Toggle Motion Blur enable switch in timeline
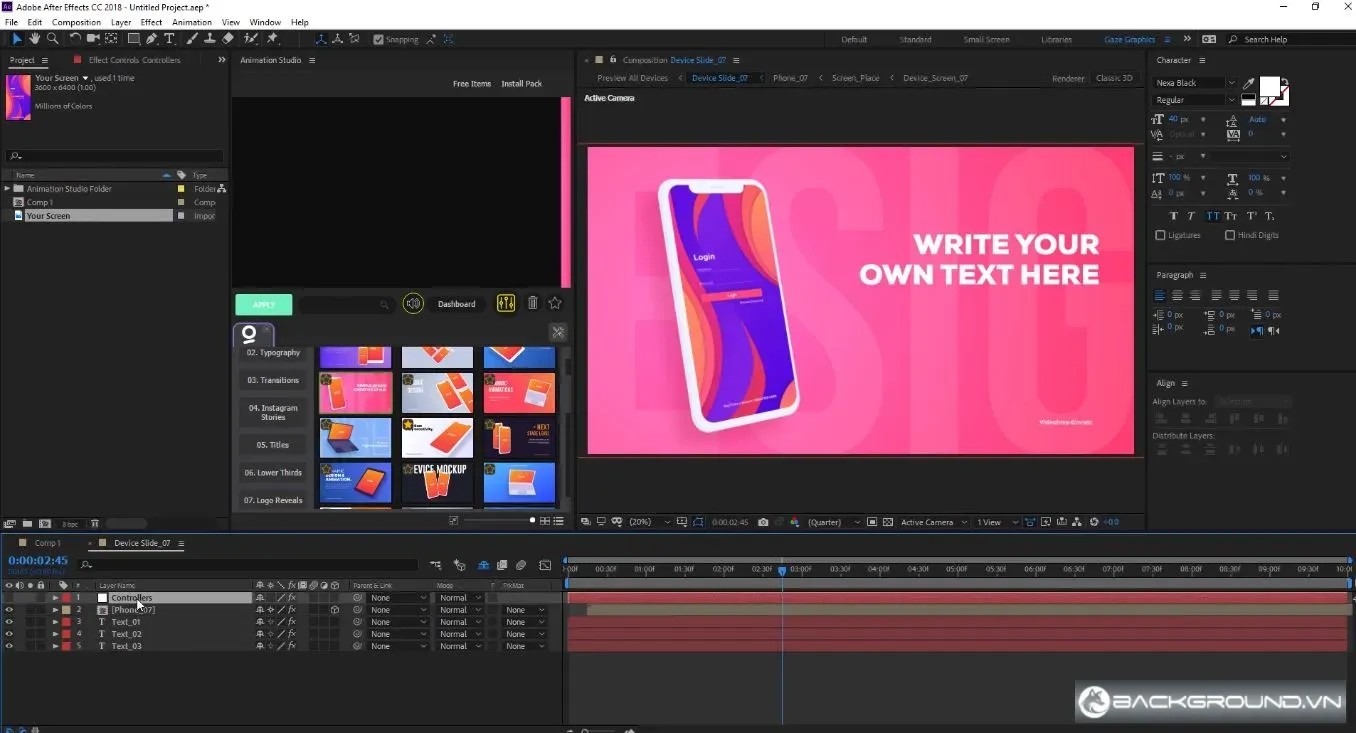1356x733 pixels. [x=521, y=566]
